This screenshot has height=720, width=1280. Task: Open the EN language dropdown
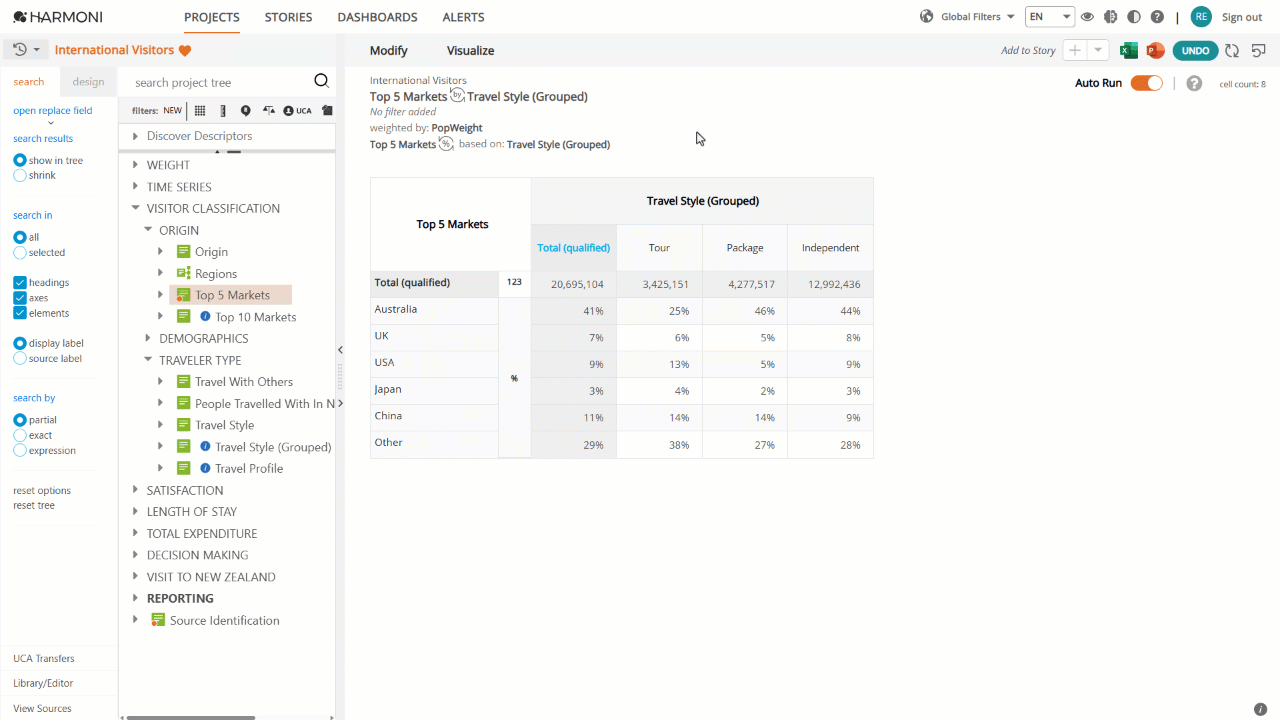(1050, 17)
